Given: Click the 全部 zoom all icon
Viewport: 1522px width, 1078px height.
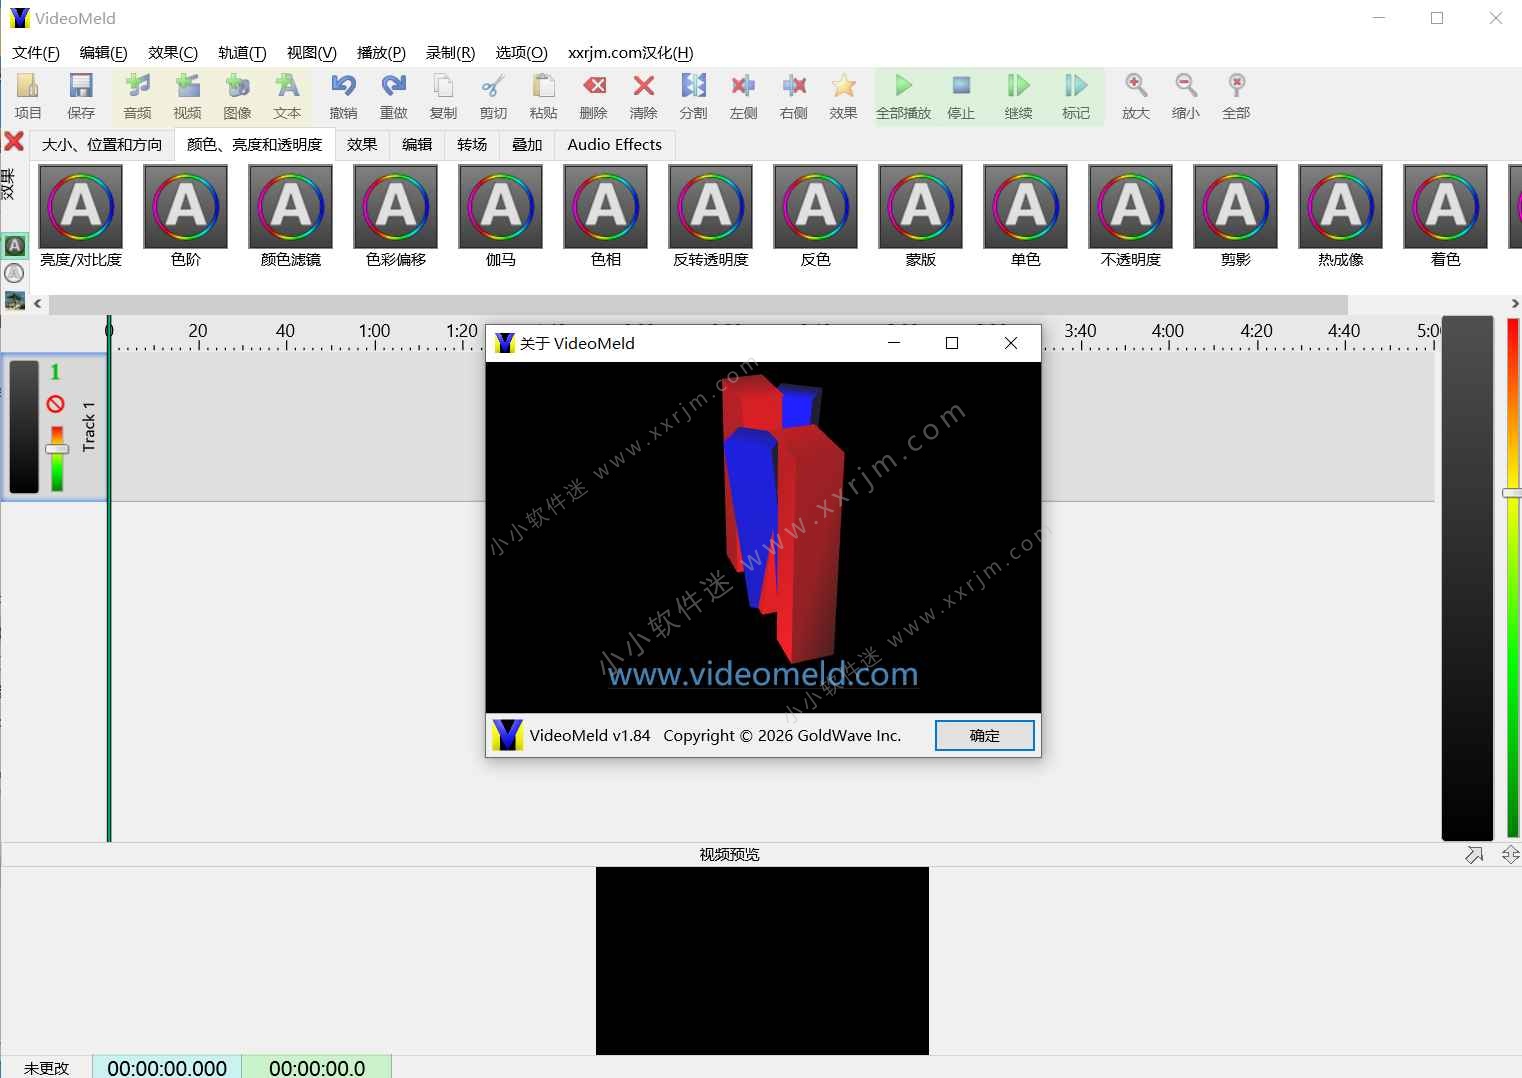Looking at the screenshot, I should tap(1236, 97).
